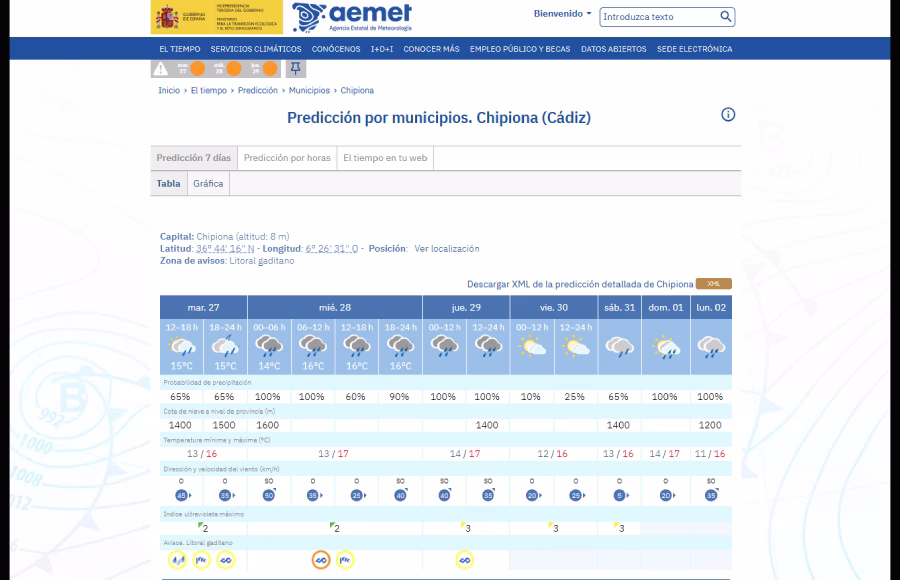The image size is (900, 580).
Task: Click Tuesday 12-18 h weather icon
Action: pos(182,348)
